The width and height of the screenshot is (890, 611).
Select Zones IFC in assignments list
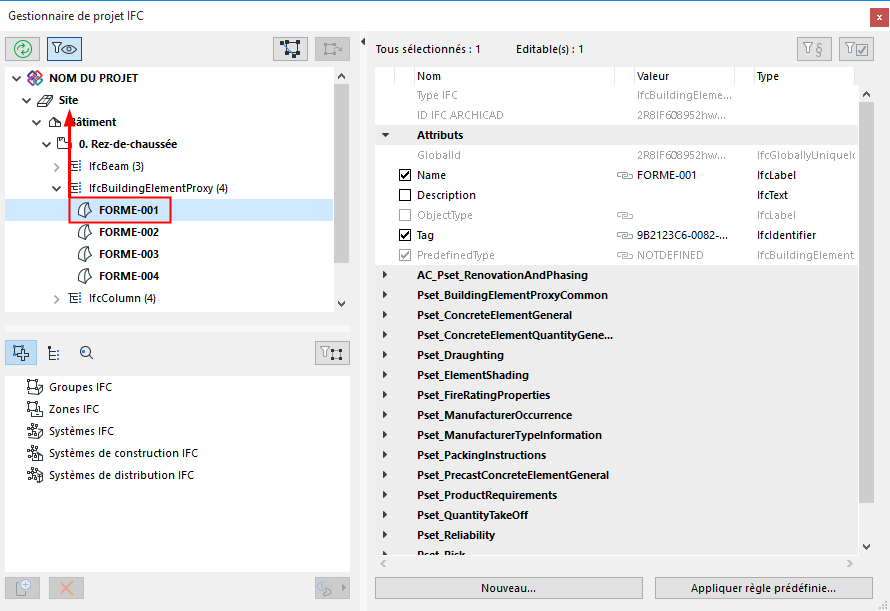[x=73, y=409]
